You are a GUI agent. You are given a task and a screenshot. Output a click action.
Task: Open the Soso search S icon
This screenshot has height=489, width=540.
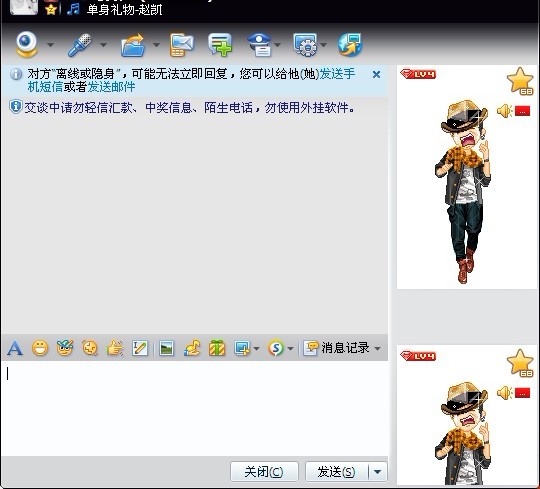276,348
